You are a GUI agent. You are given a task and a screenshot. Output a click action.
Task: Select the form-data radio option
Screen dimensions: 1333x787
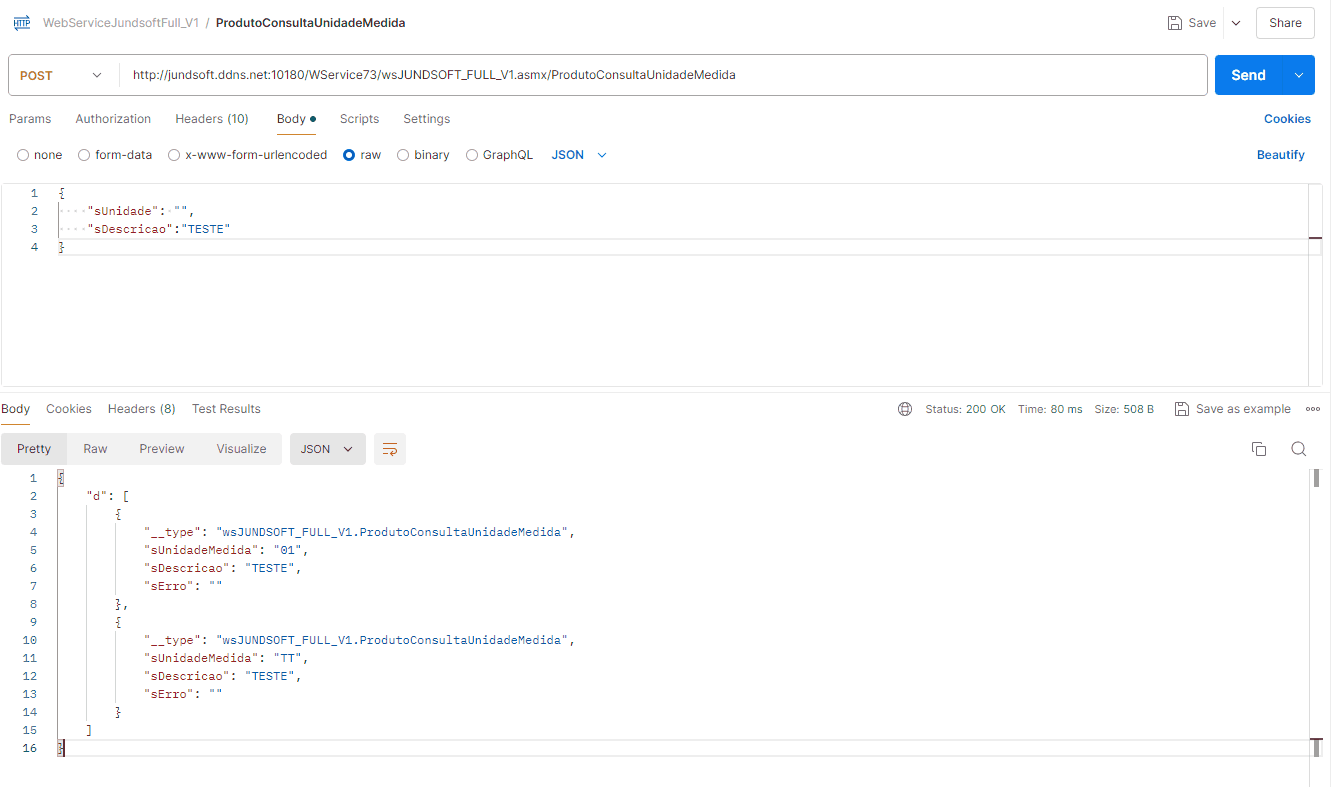[84, 155]
